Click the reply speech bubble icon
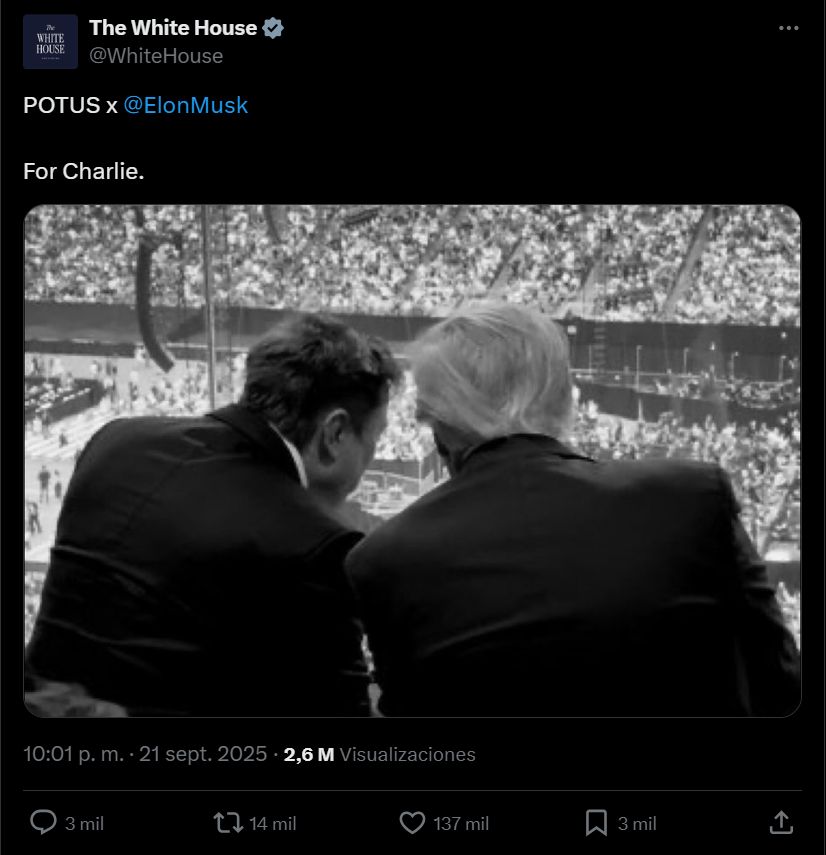The height and width of the screenshot is (855, 826). (40, 823)
